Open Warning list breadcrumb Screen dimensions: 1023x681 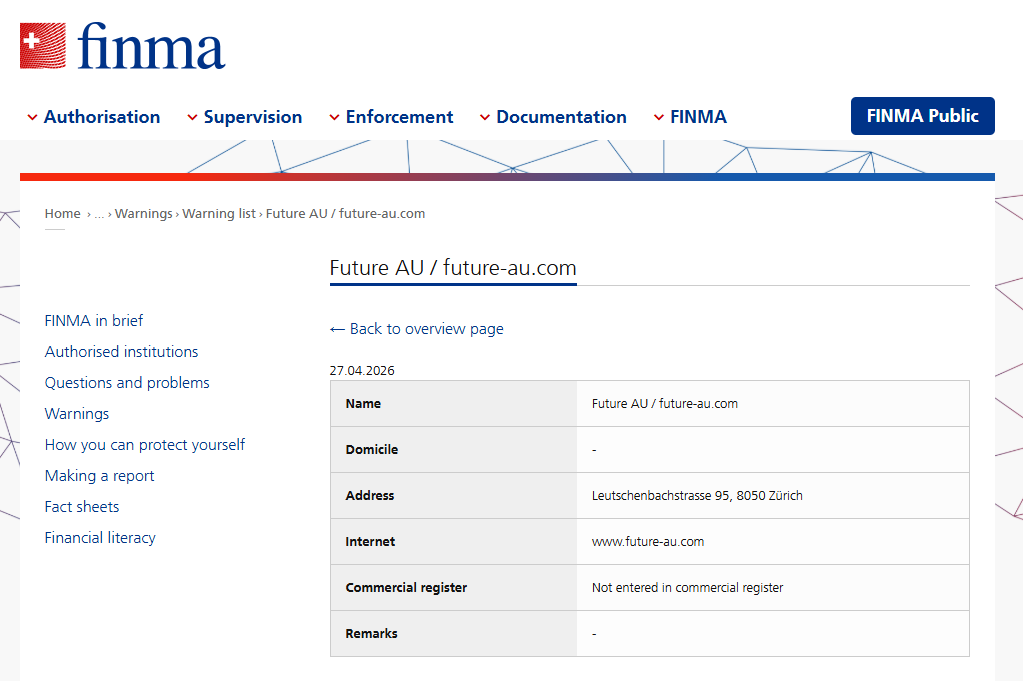click(219, 213)
